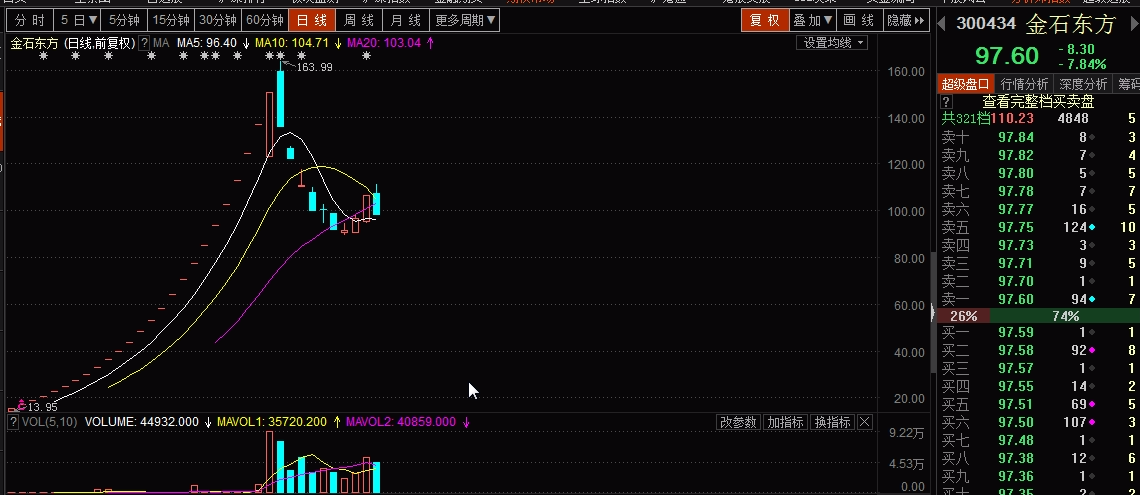Activate the 画线 drawing tool

pos(859,20)
